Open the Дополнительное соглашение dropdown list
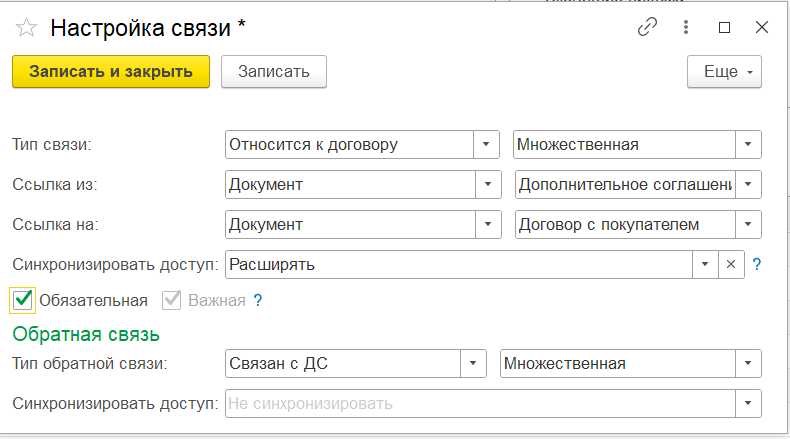This screenshot has height=439, width=790. [749, 184]
